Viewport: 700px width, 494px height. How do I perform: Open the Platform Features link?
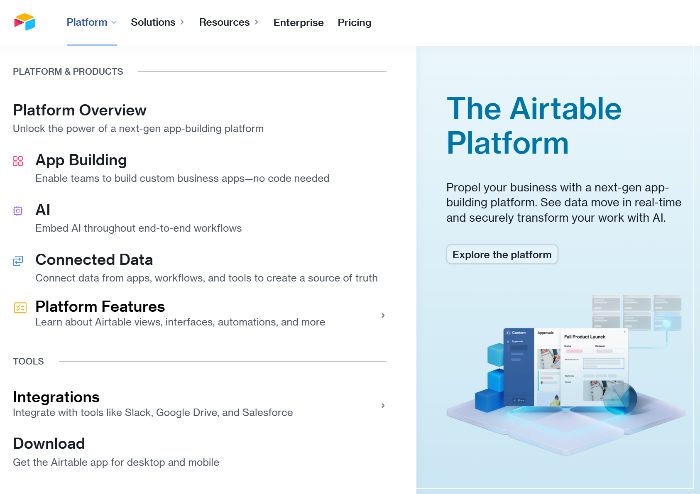click(x=100, y=307)
